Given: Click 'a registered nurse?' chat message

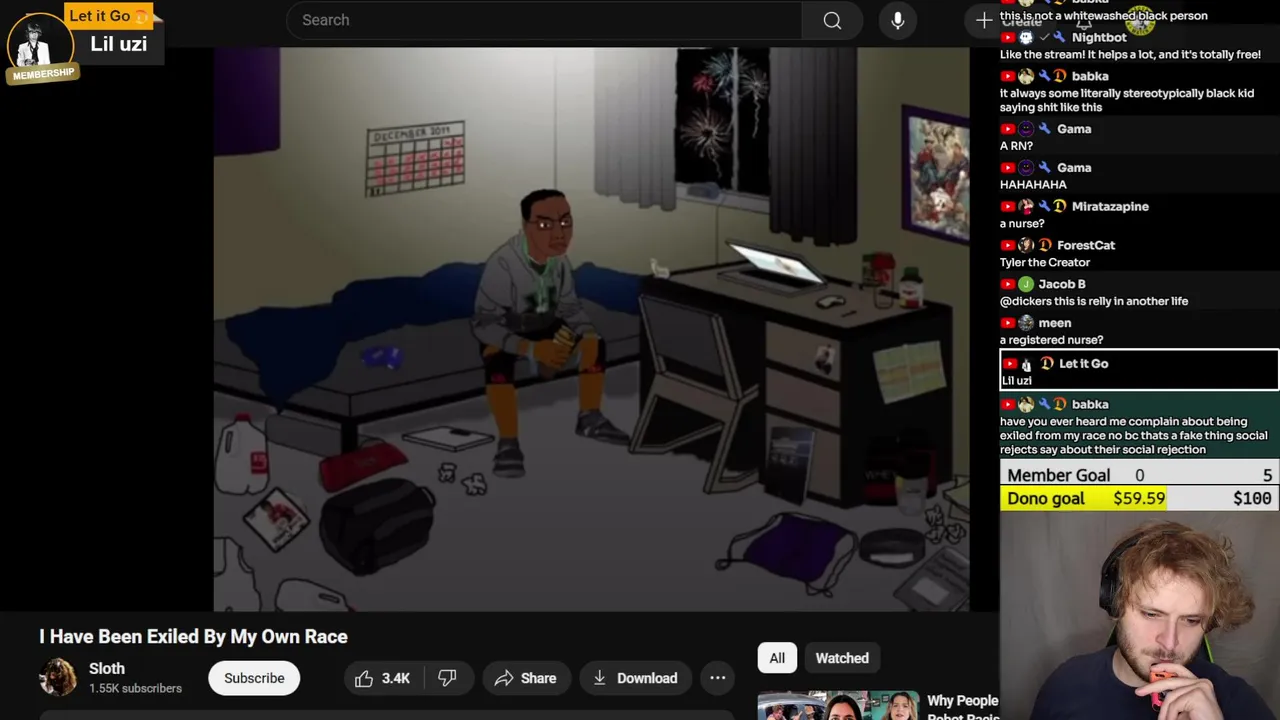Looking at the screenshot, I should coord(1052,340).
